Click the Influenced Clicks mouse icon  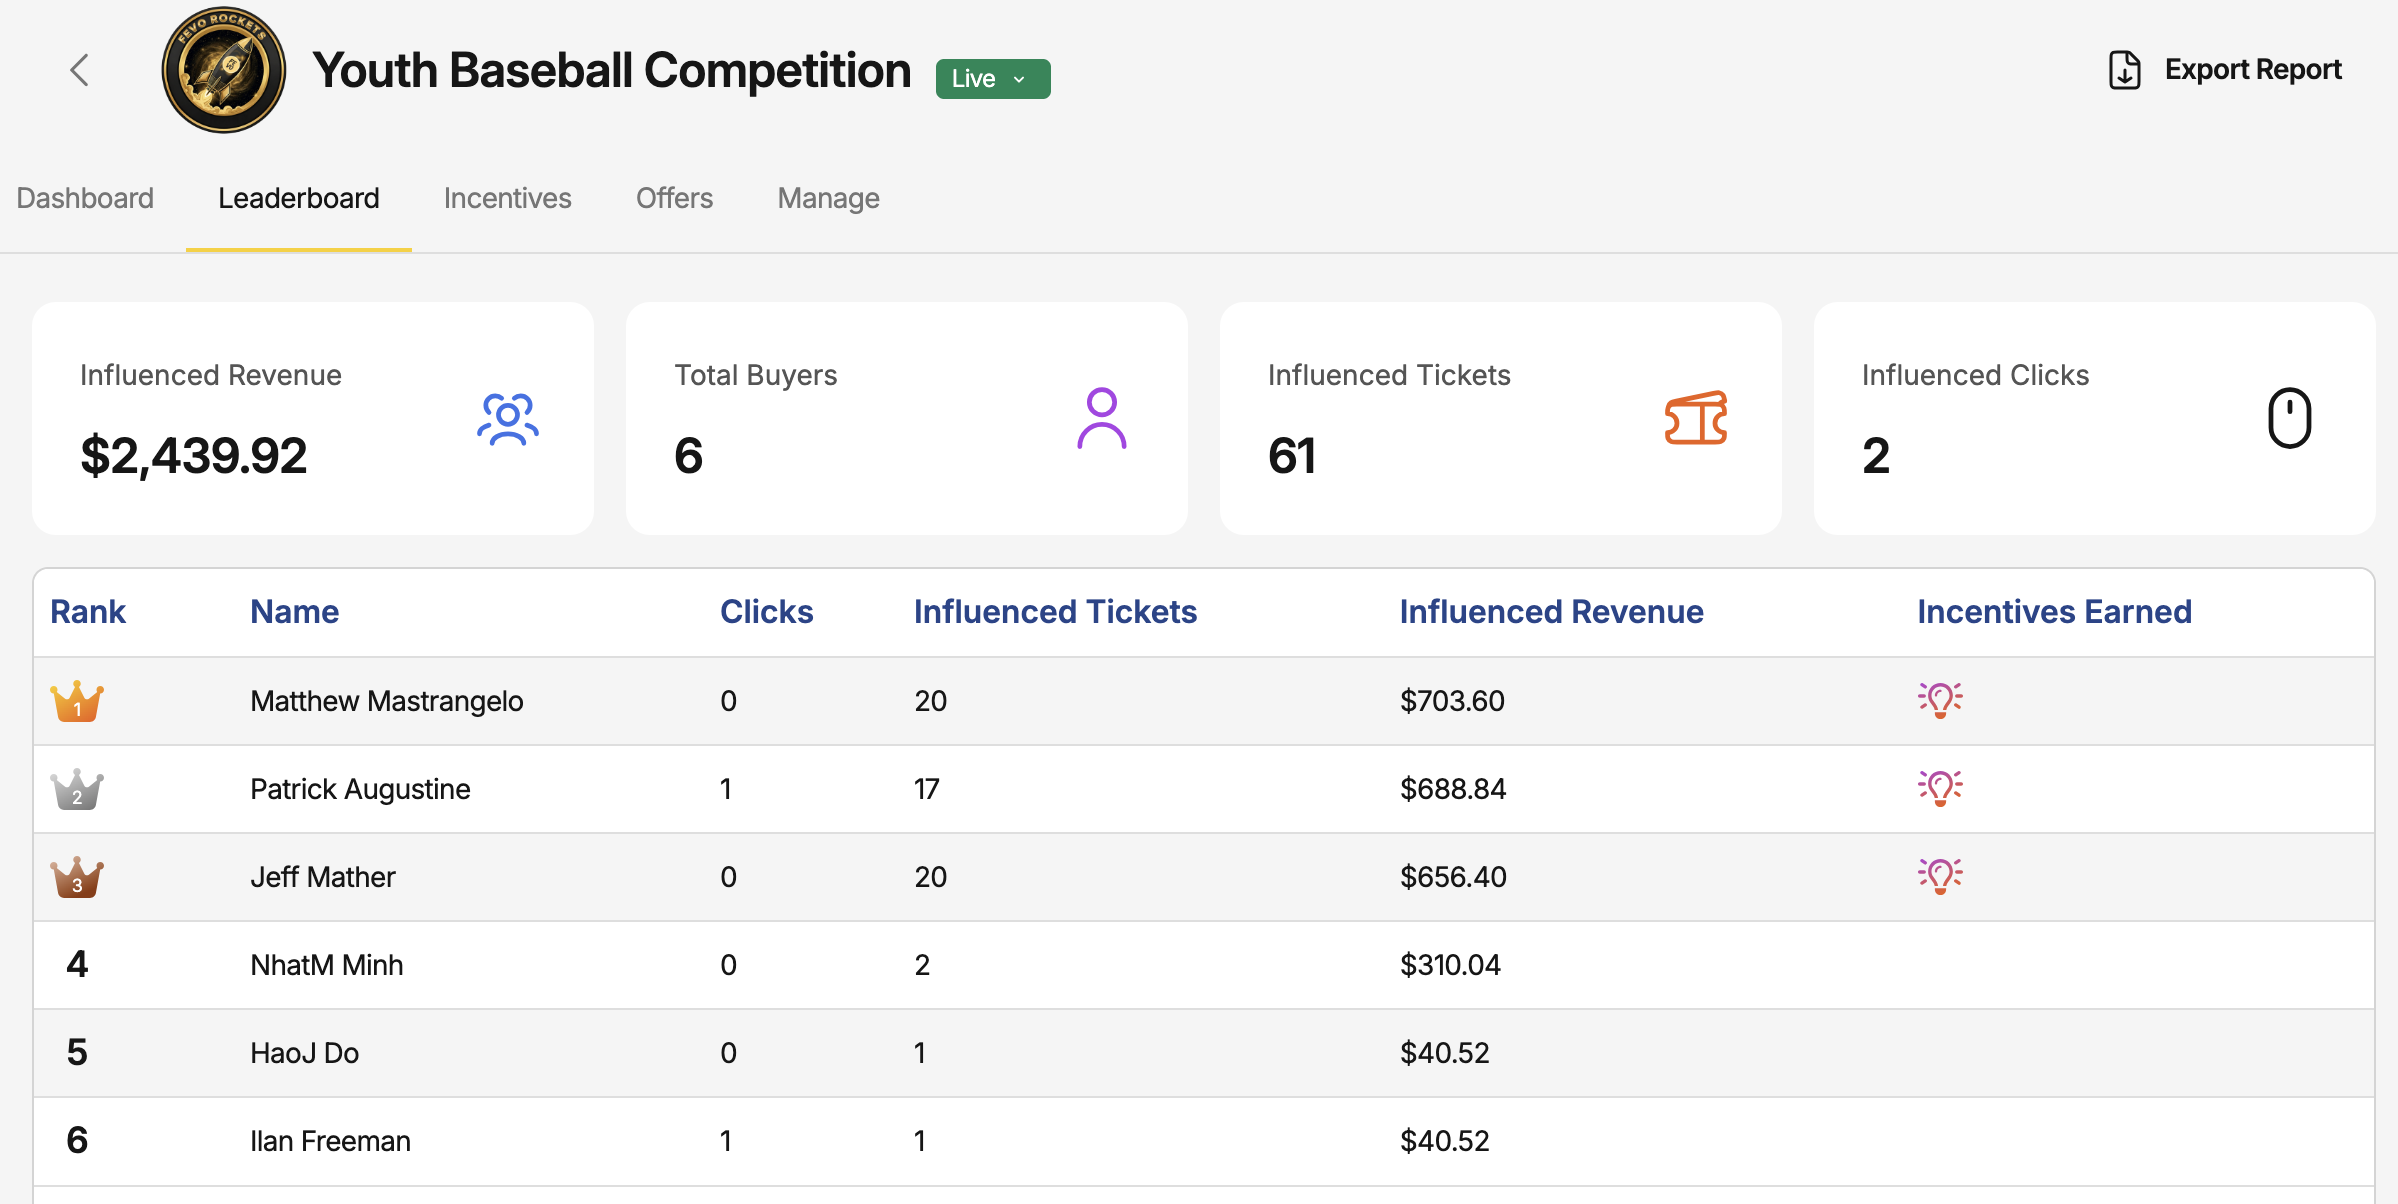coord(2289,418)
